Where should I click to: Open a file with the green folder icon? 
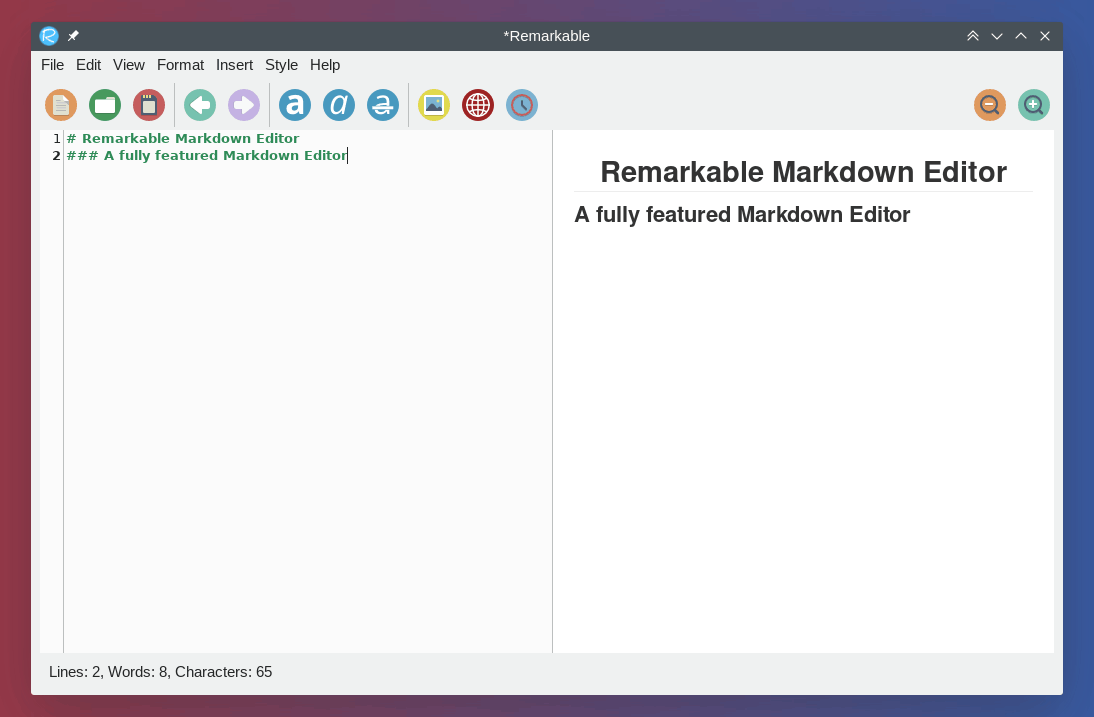click(105, 105)
